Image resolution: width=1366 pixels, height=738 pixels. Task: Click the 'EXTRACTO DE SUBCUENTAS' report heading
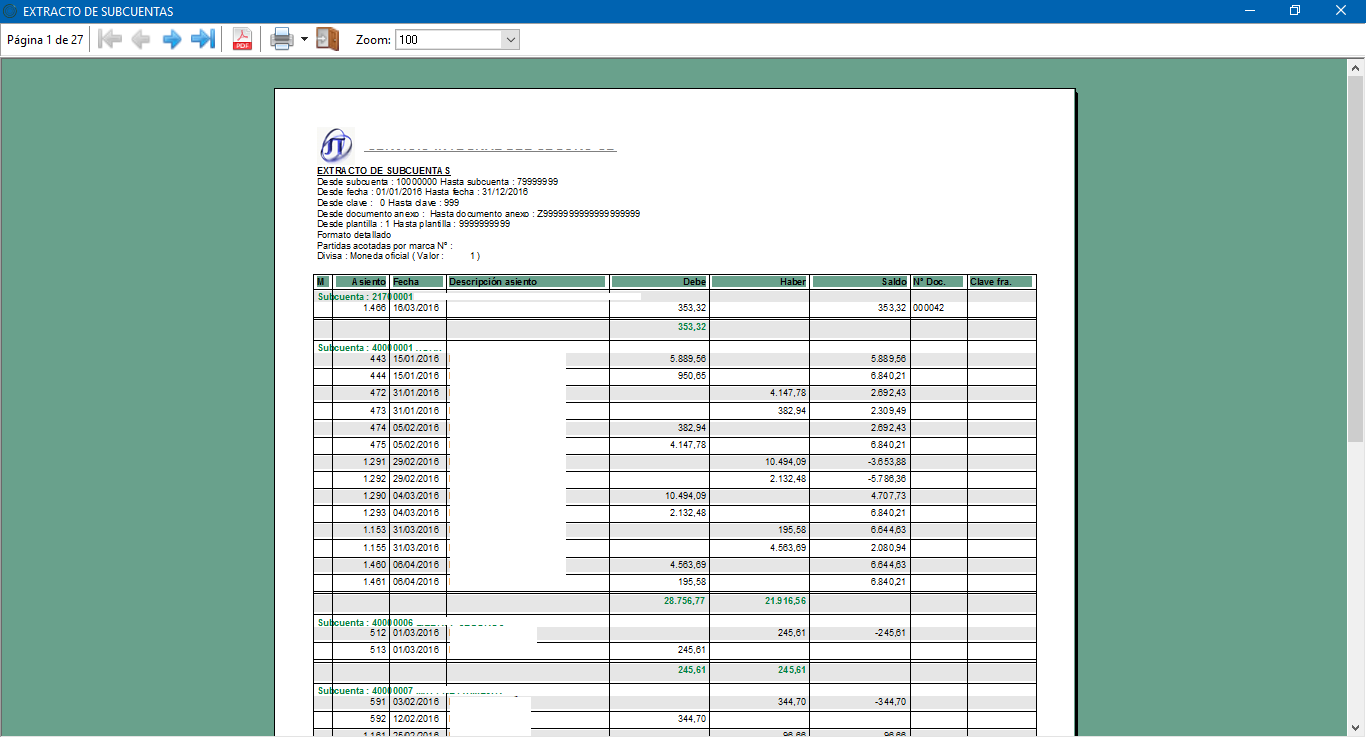coord(384,171)
